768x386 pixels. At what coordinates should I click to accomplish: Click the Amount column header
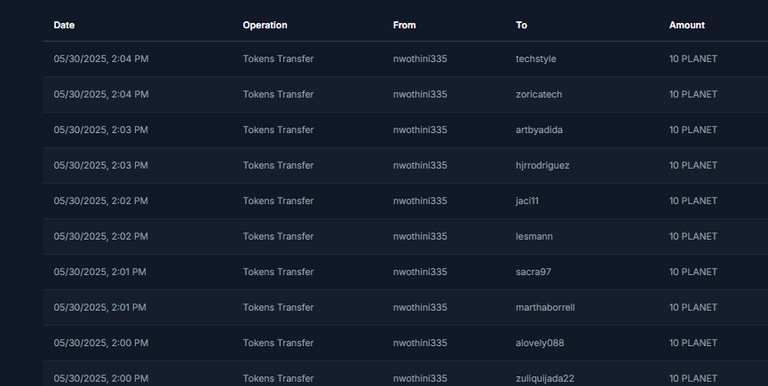point(687,25)
